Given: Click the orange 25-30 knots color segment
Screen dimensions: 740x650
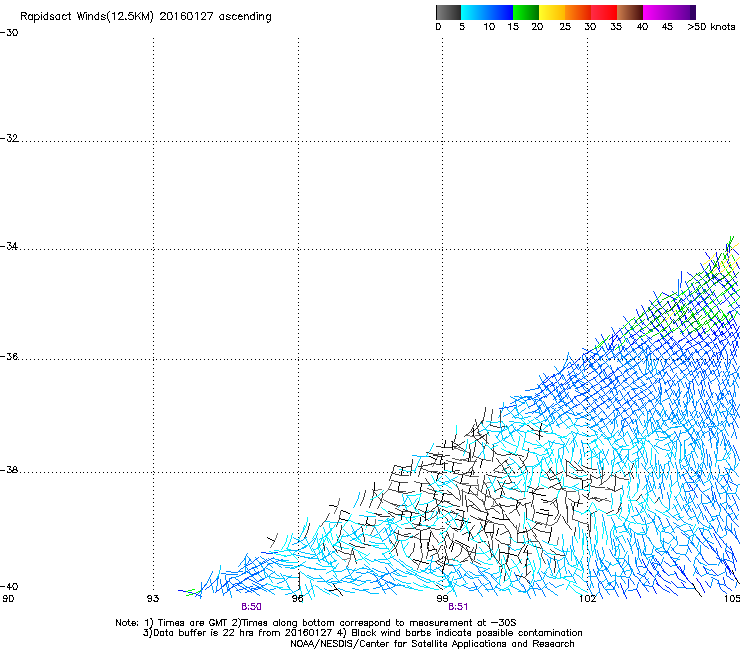Looking at the screenshot, I should [x=578, y=12].
